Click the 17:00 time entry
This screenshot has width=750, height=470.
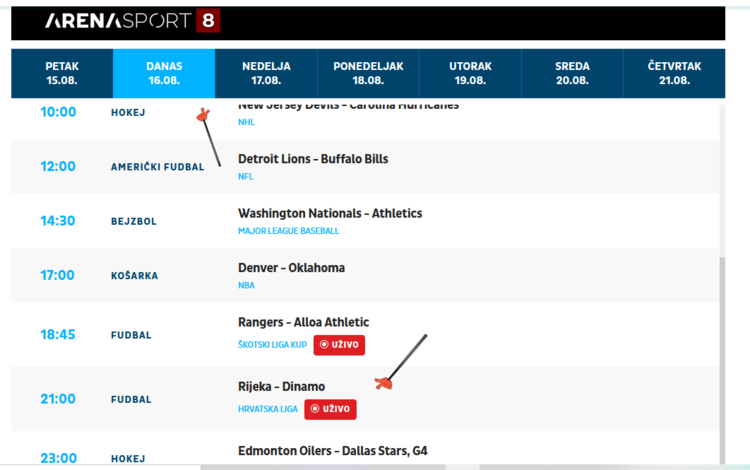click(x=57, y=275)
